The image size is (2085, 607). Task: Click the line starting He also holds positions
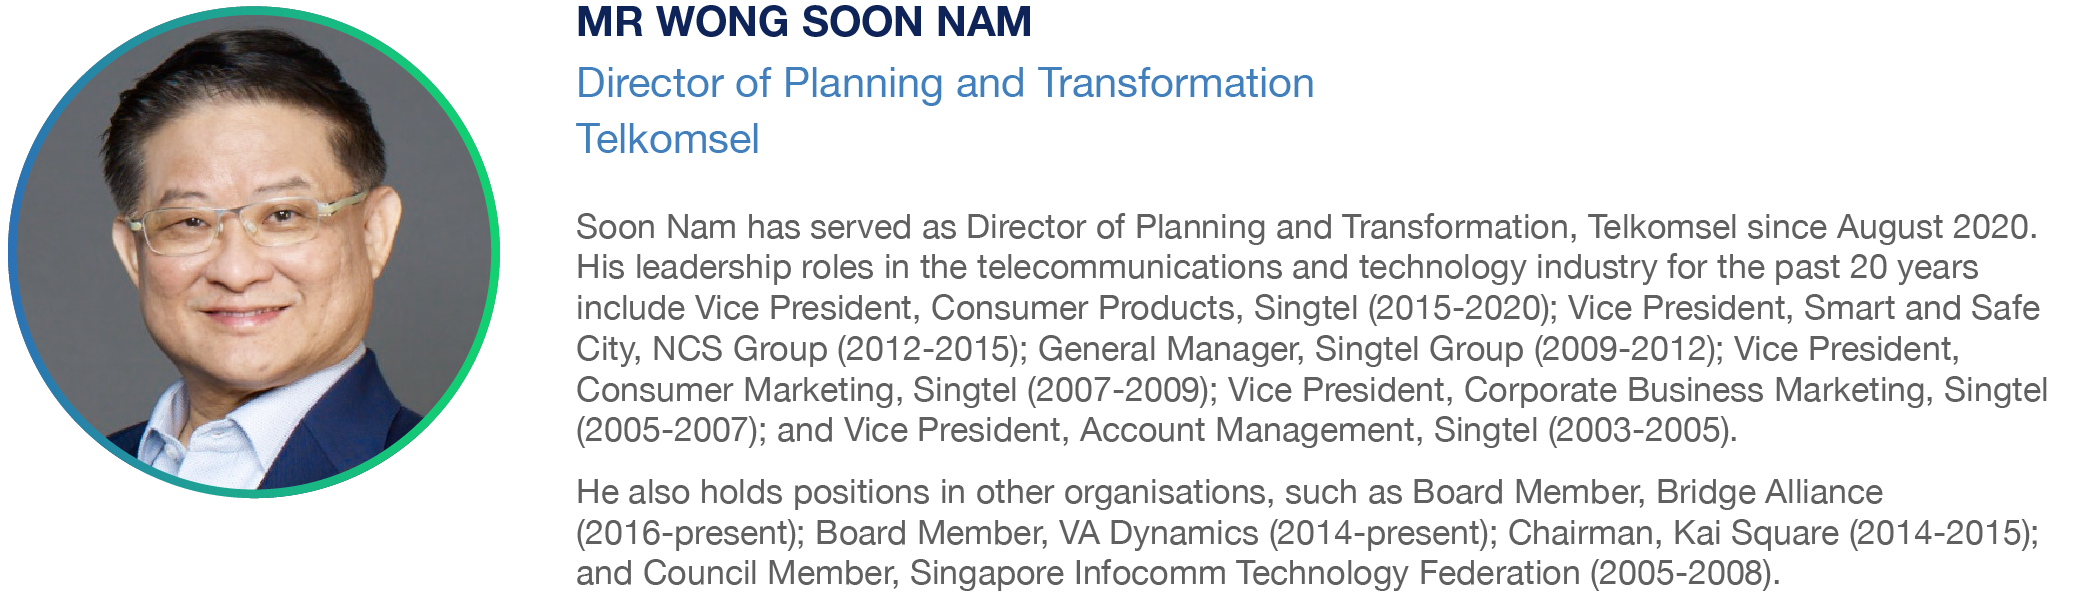(1230, 493)
